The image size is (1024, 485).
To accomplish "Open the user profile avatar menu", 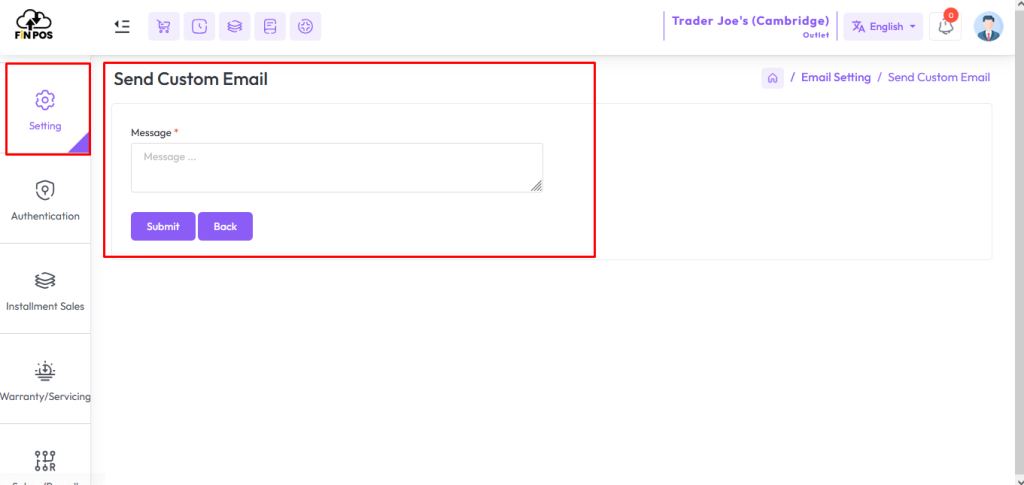I will pyautogui.click(x=988, y=27).
